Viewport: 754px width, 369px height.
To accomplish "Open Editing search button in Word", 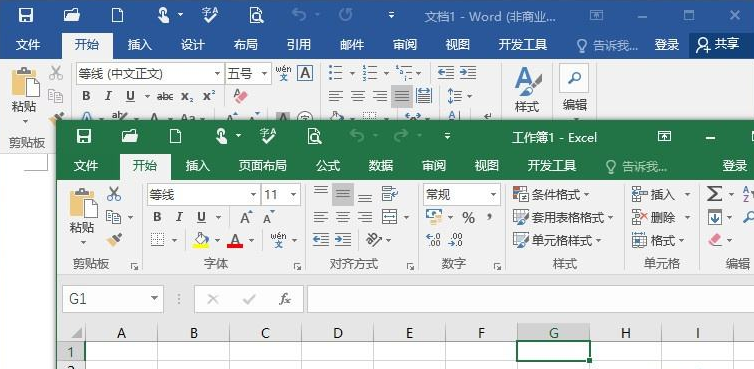I will point(574,78).
